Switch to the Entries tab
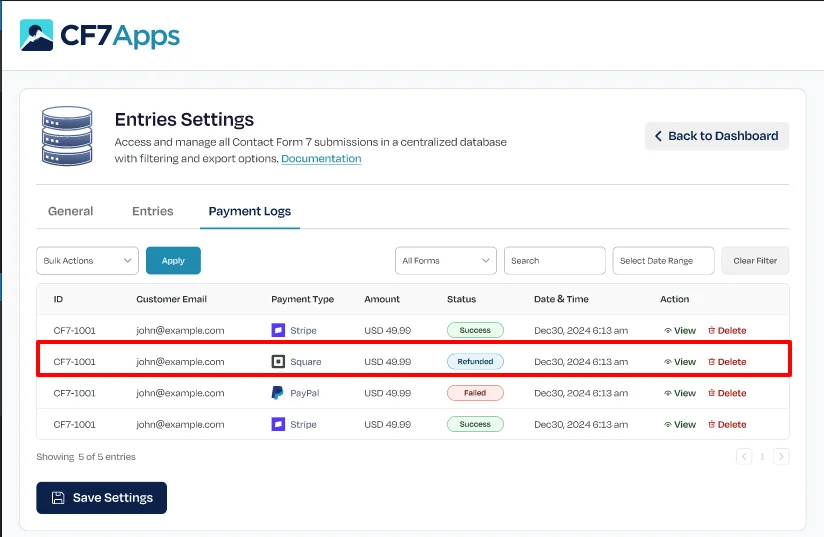Screen dimensions: 824x537 (x=152, y=211)
